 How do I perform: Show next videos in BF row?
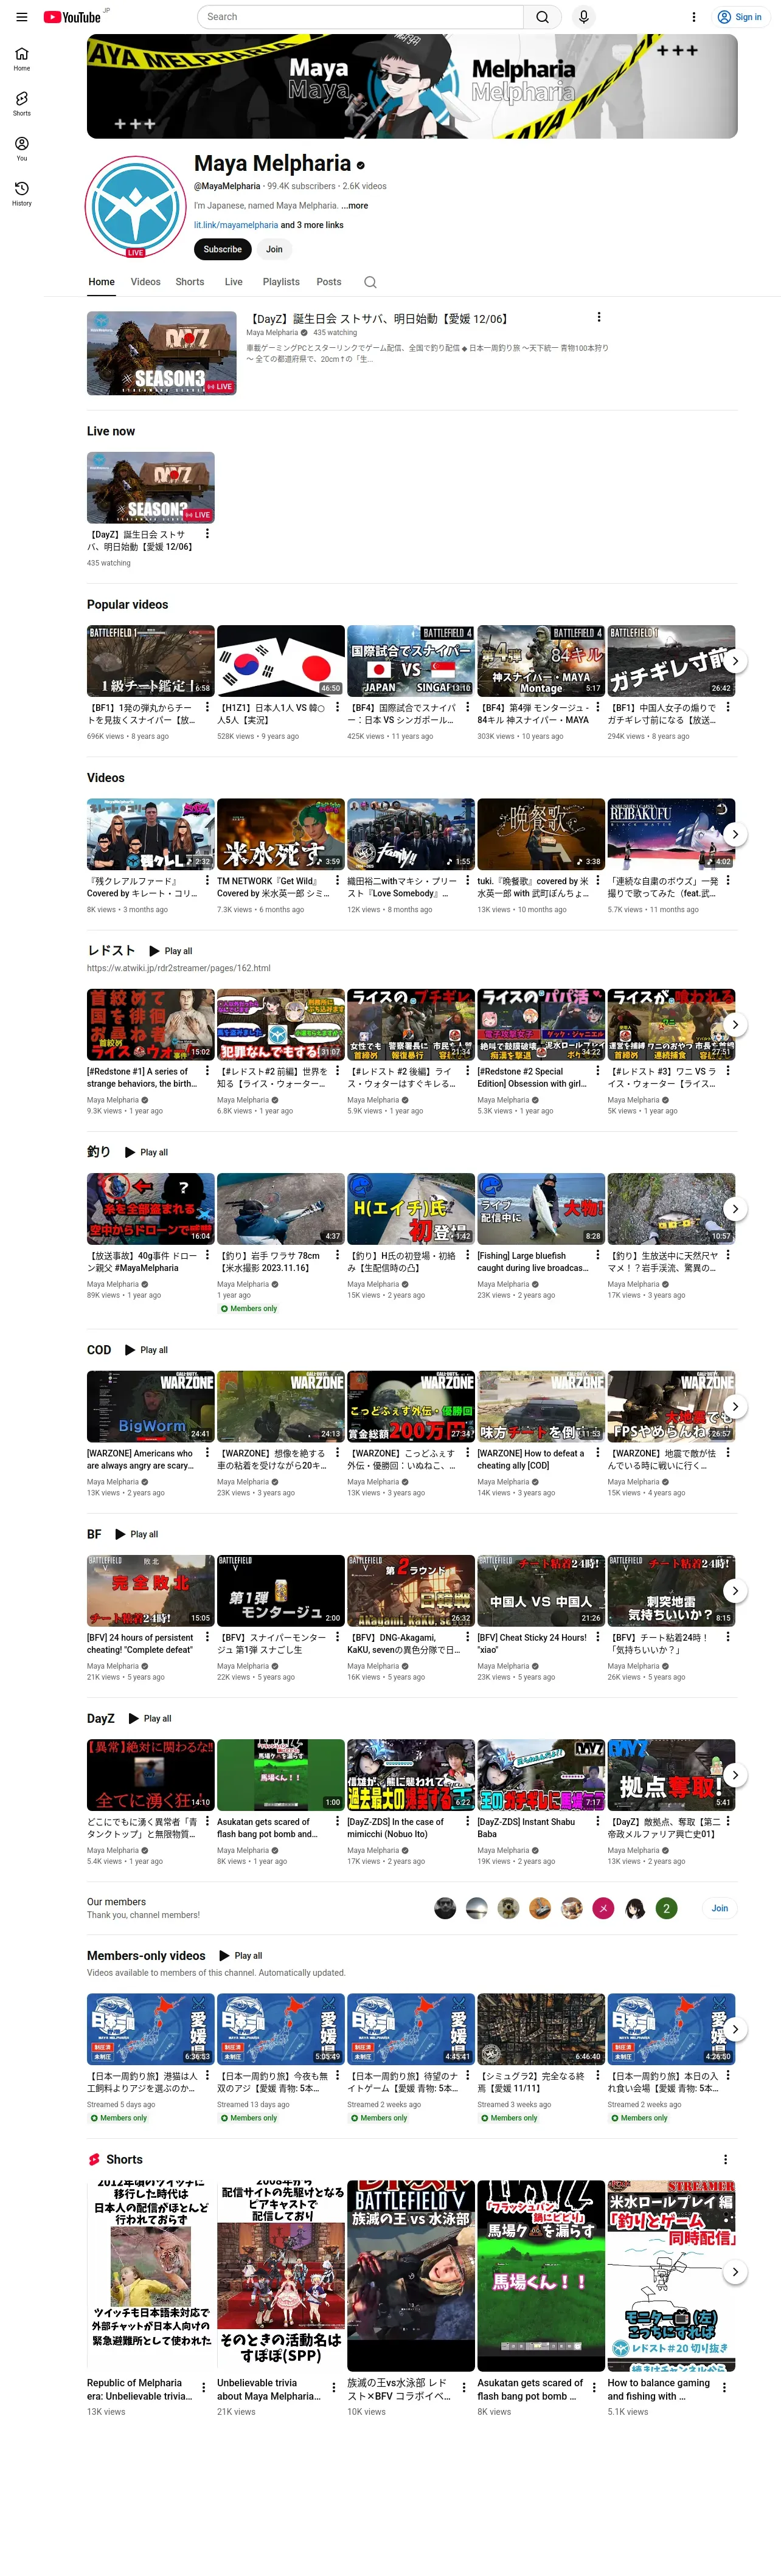click(735, 1591)
